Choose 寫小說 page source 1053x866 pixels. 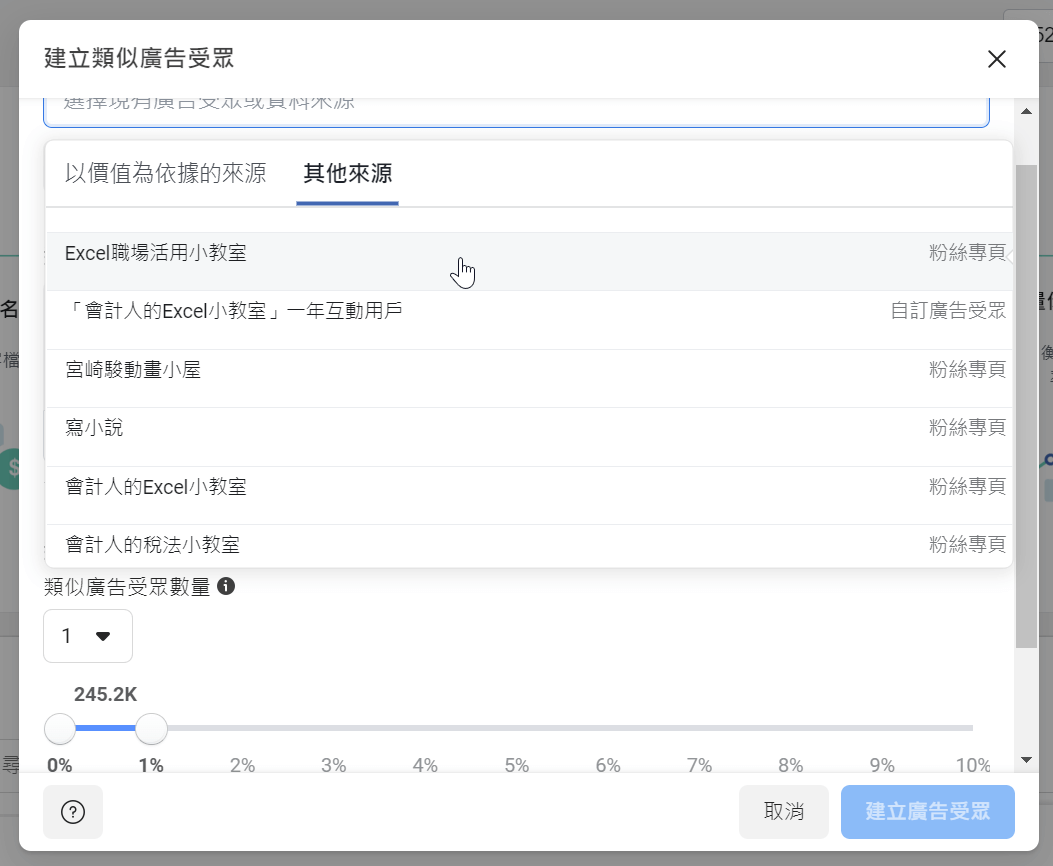(x=529, y=436)
